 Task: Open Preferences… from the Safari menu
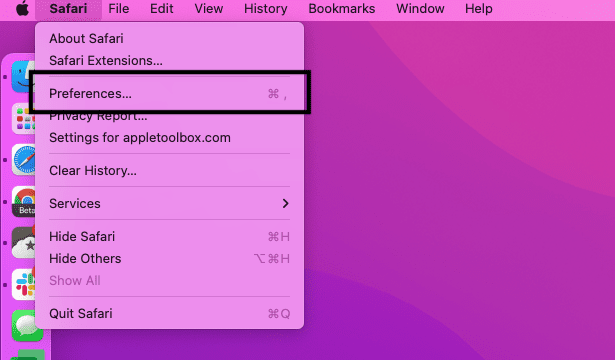tap(169, 93)
